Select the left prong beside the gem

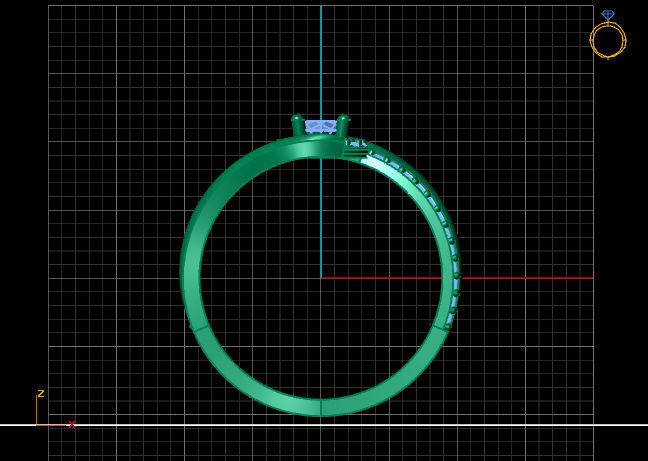(x=297, y=125)
